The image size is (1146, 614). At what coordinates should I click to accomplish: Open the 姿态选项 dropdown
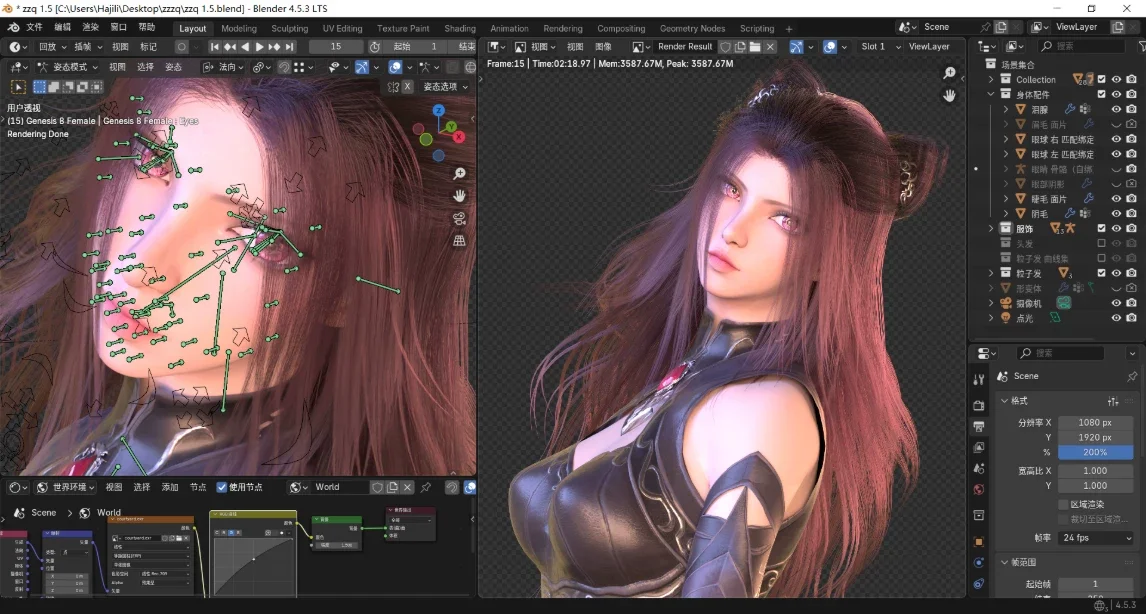[x=446, y=86]
